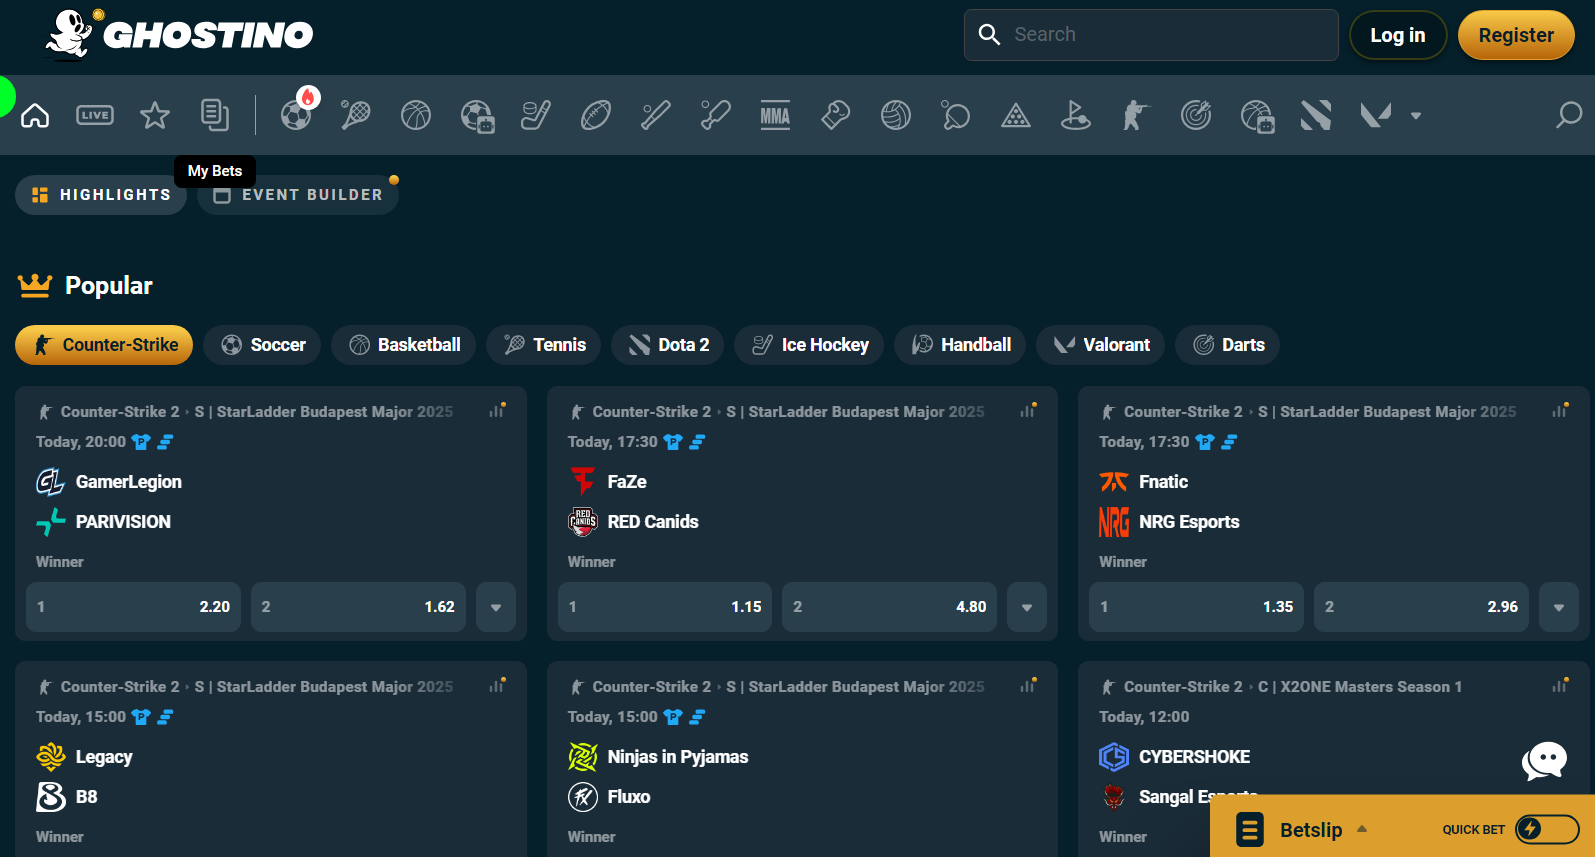Bet on PARIVISION at 1.62

coord(358,607)
